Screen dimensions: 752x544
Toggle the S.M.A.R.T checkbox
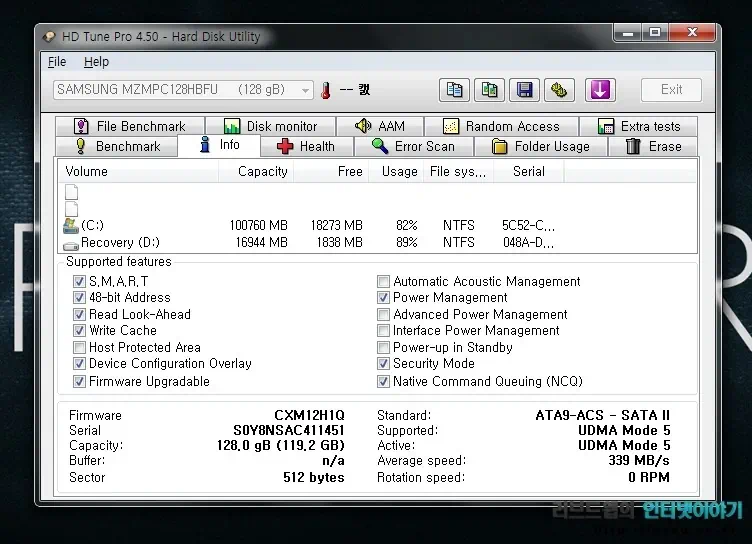coord(80,281)
